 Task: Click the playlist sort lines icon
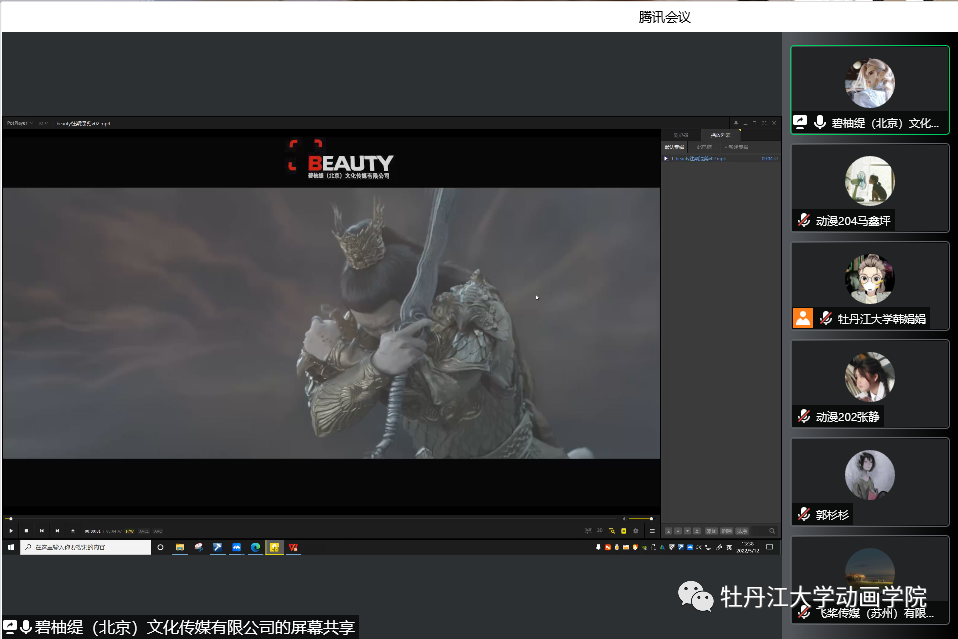click(x=697, y=531)
